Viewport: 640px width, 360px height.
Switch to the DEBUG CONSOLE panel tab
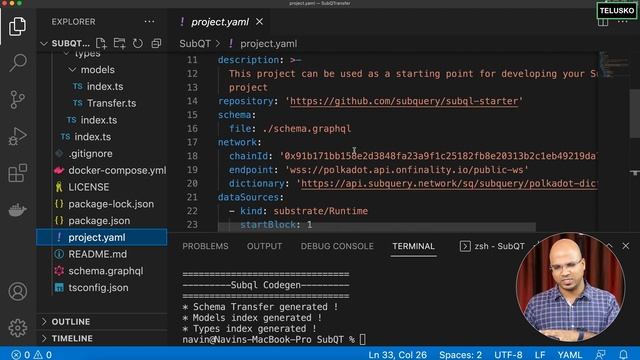click(x=337, y=246)
